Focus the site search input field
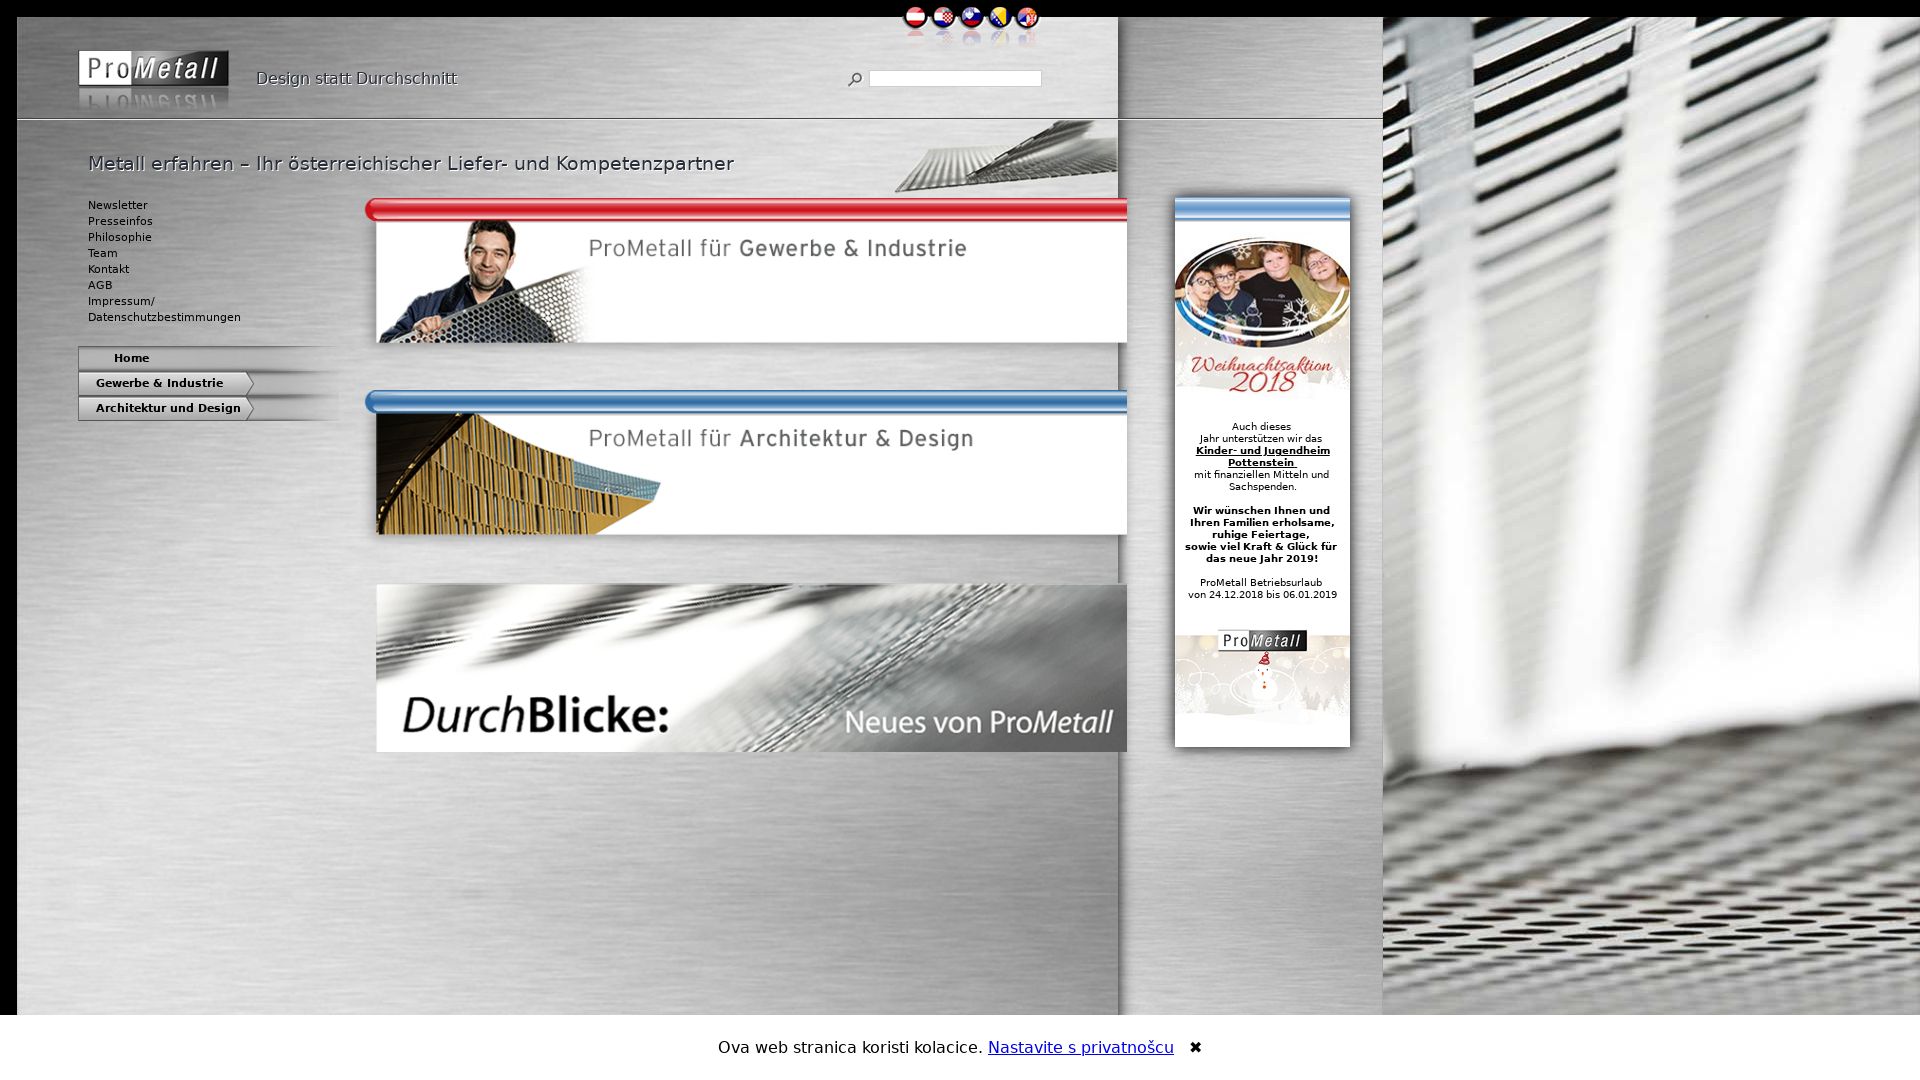 [x=955, y=78]
